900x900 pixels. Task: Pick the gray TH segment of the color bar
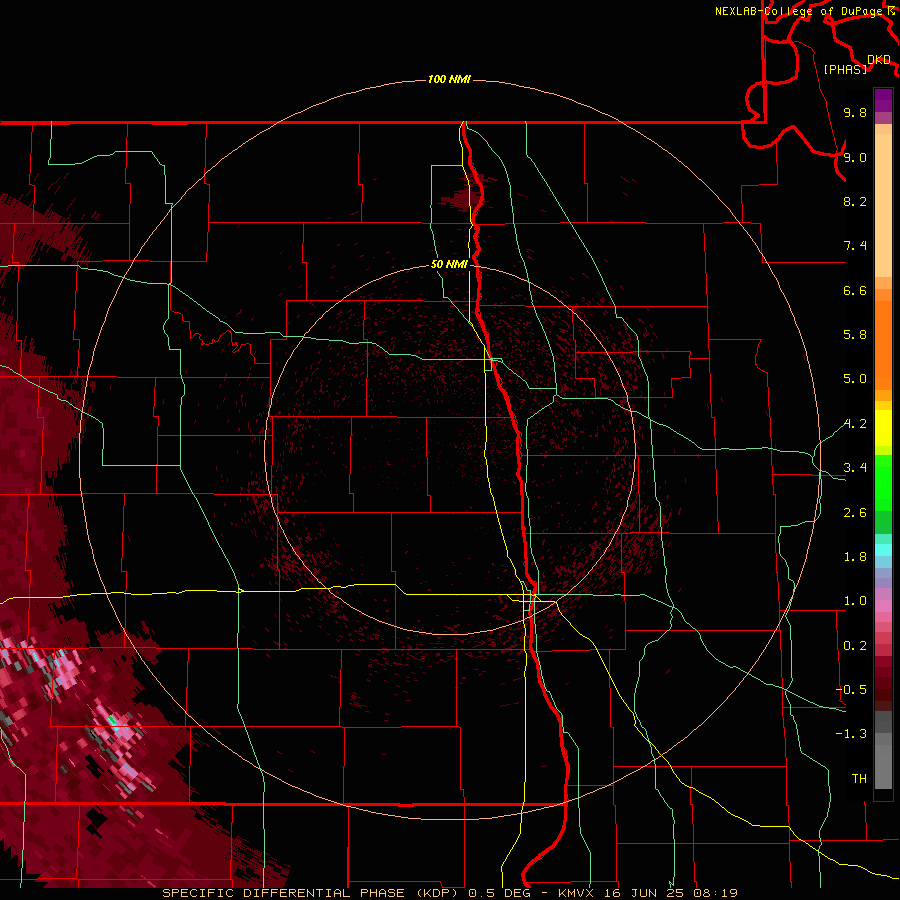tap(883, 766)
